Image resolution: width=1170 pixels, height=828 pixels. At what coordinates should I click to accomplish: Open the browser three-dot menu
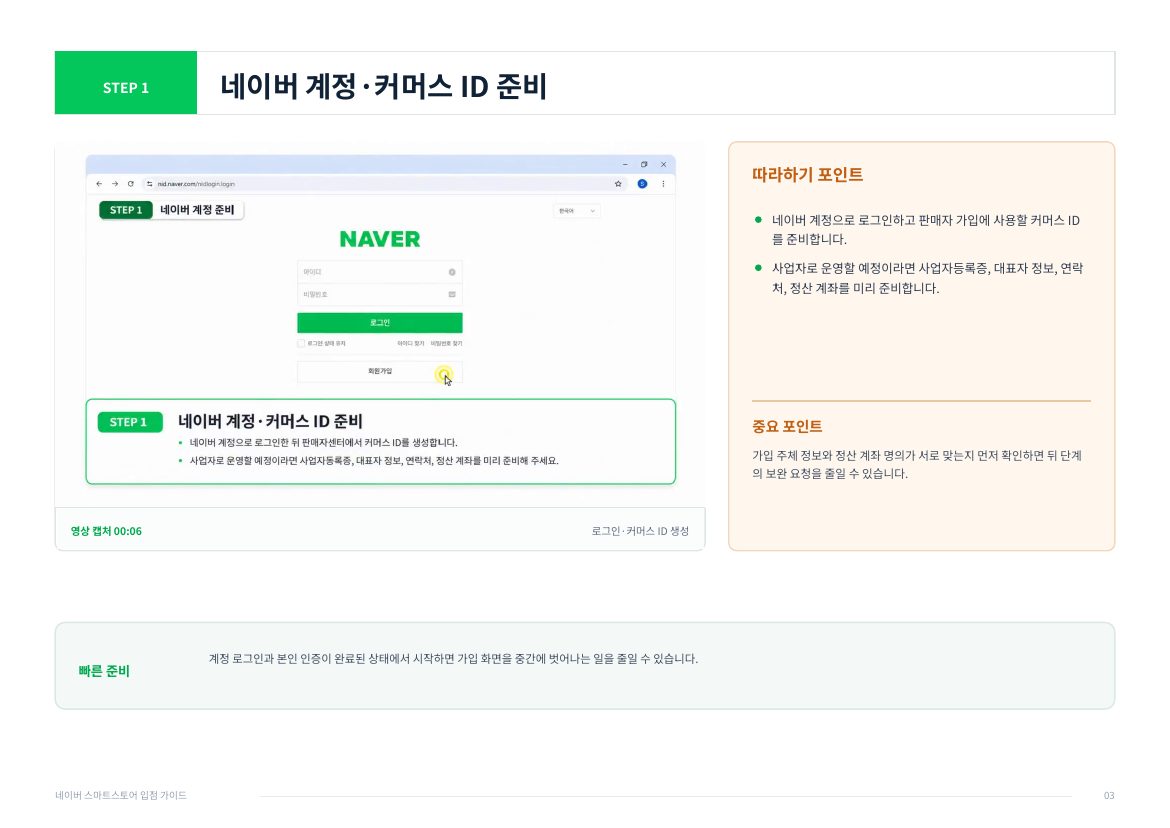(x=663, y=184)
